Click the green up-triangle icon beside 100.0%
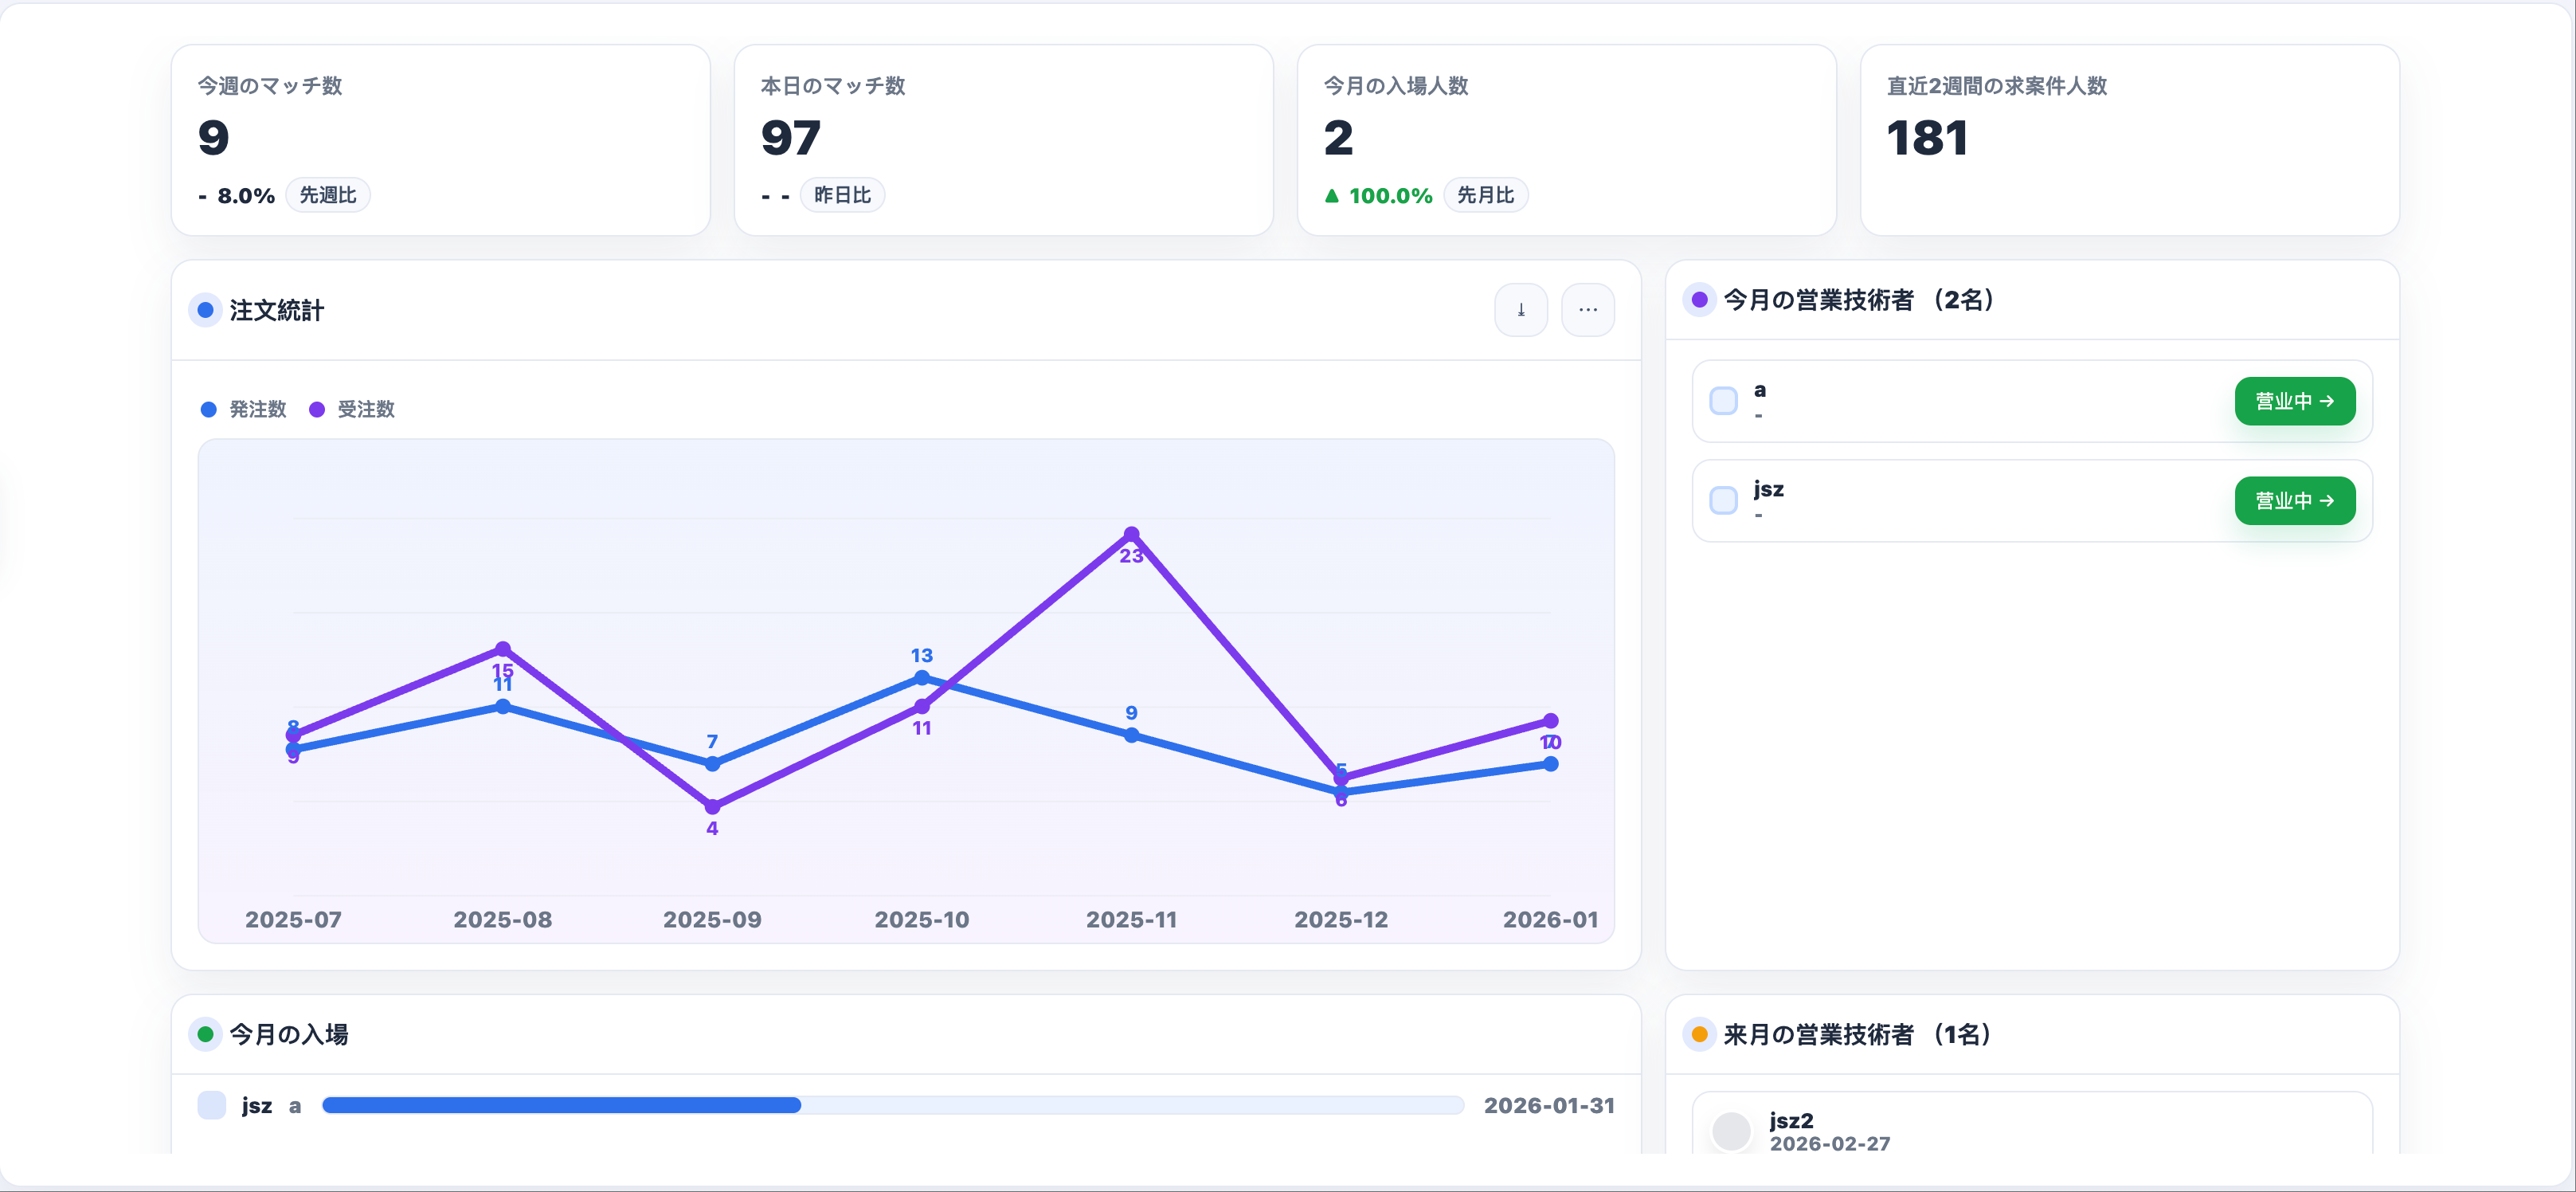This screenshot has width=2576, height=1192. (x=1331, y=196)
